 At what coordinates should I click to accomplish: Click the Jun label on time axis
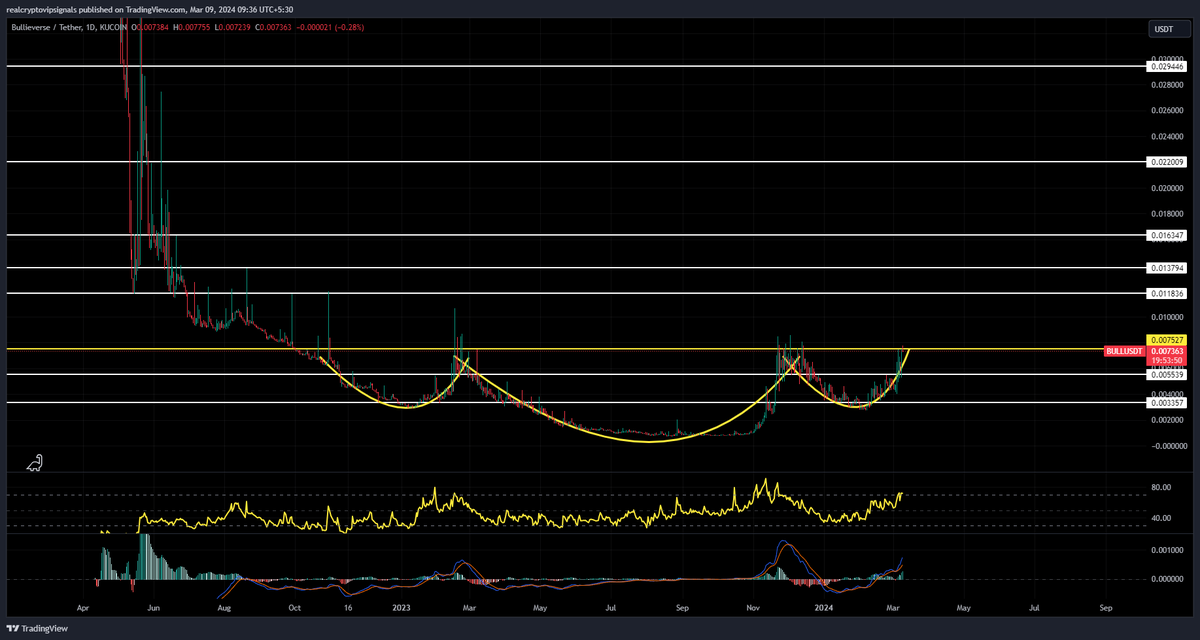153,607
